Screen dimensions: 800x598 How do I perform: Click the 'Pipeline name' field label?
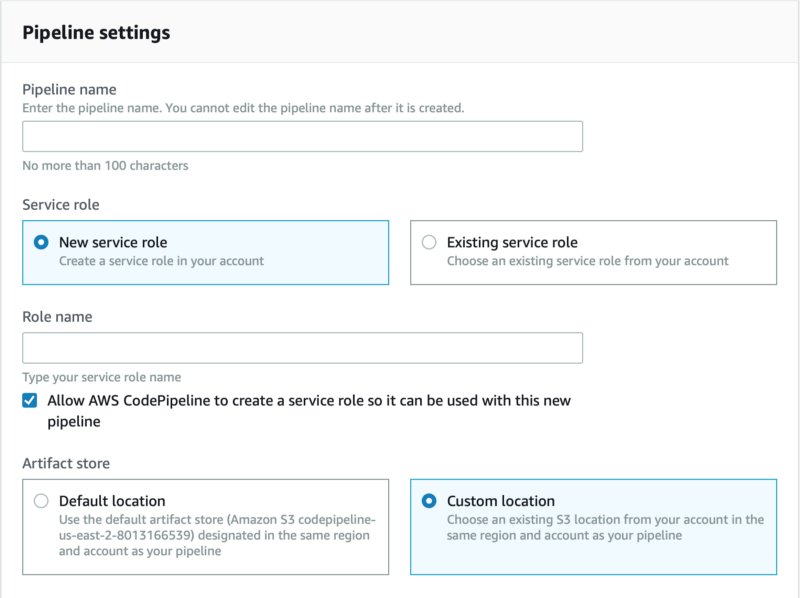[x=69, y=90]
